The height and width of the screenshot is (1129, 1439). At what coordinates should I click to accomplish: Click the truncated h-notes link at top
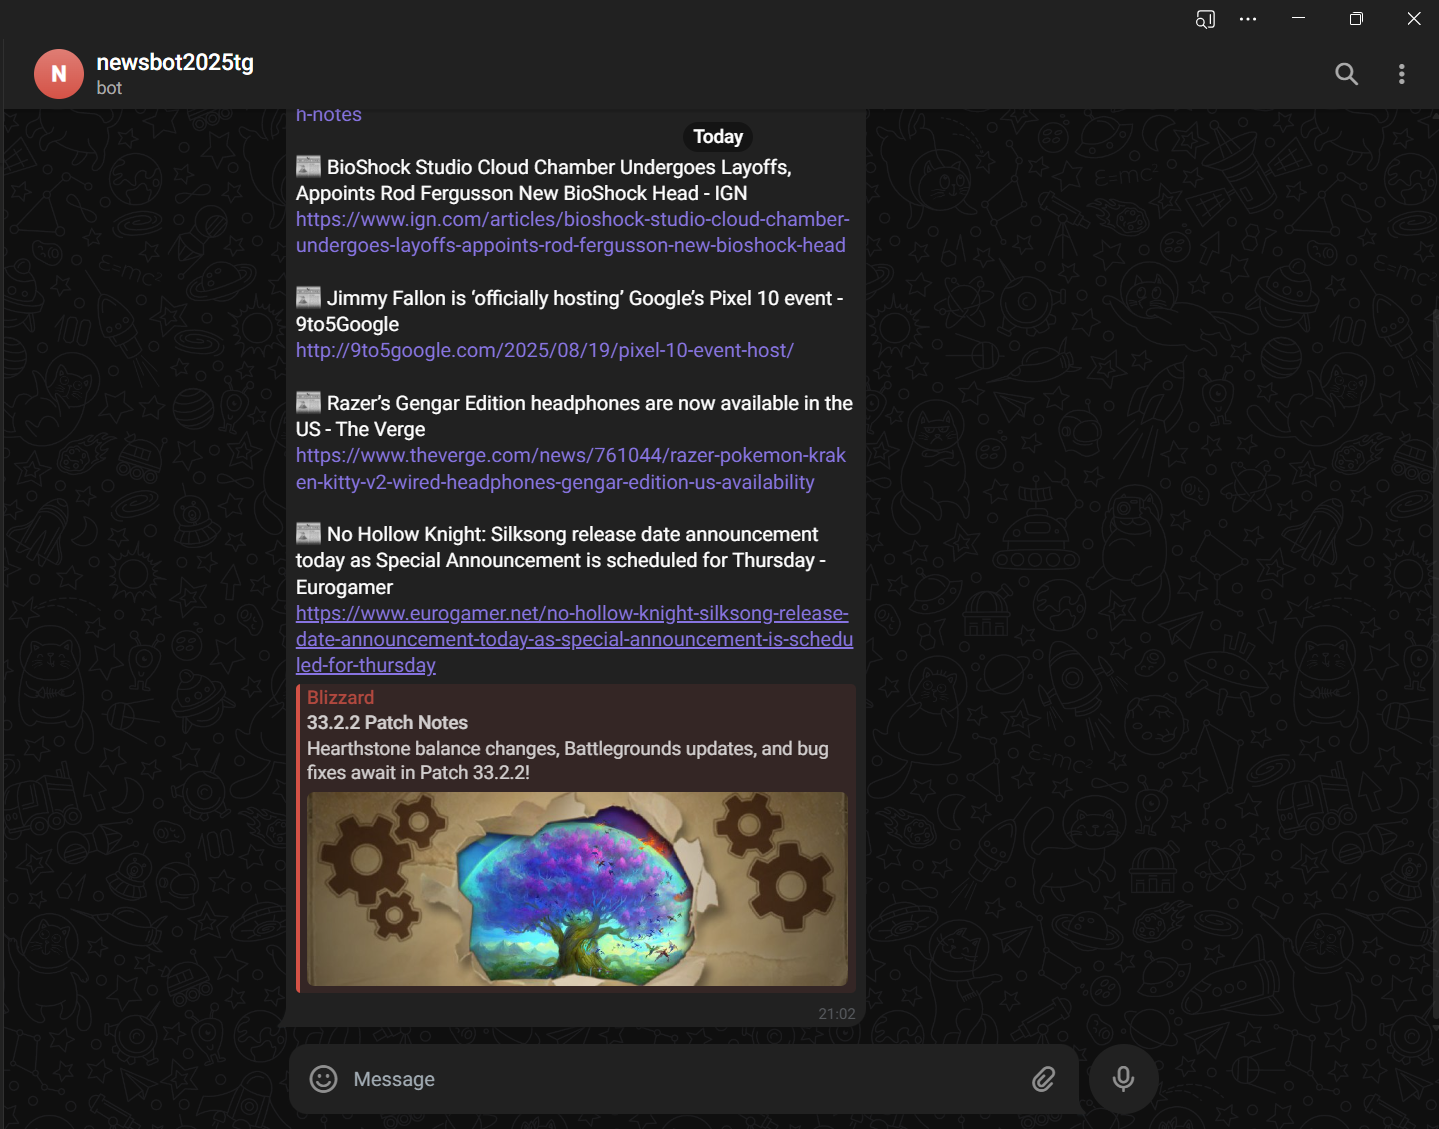tap(329, 115)
